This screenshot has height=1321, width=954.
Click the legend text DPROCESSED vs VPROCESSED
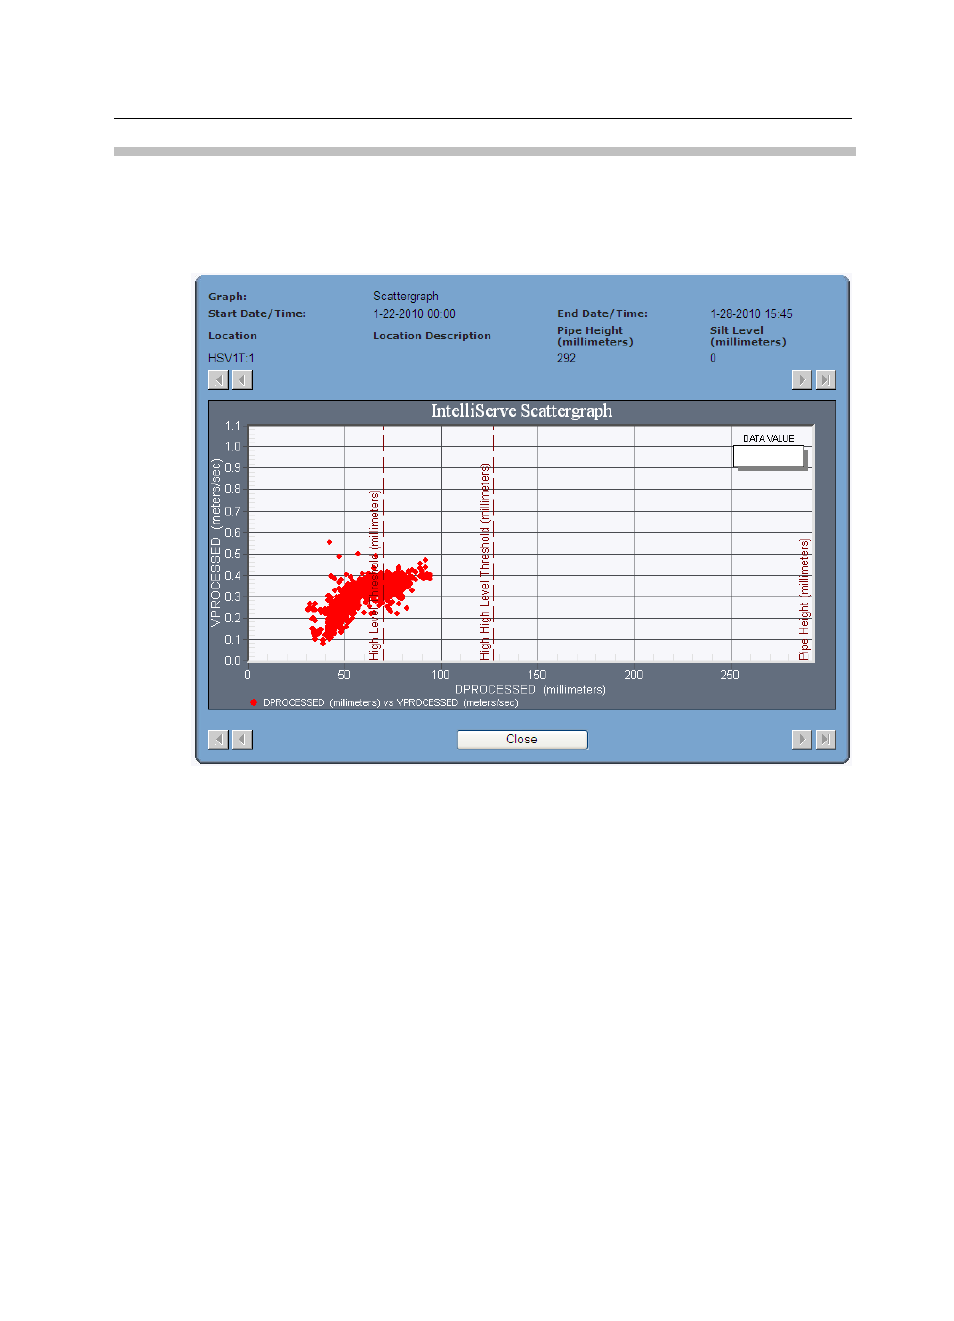tap(390, 703)
